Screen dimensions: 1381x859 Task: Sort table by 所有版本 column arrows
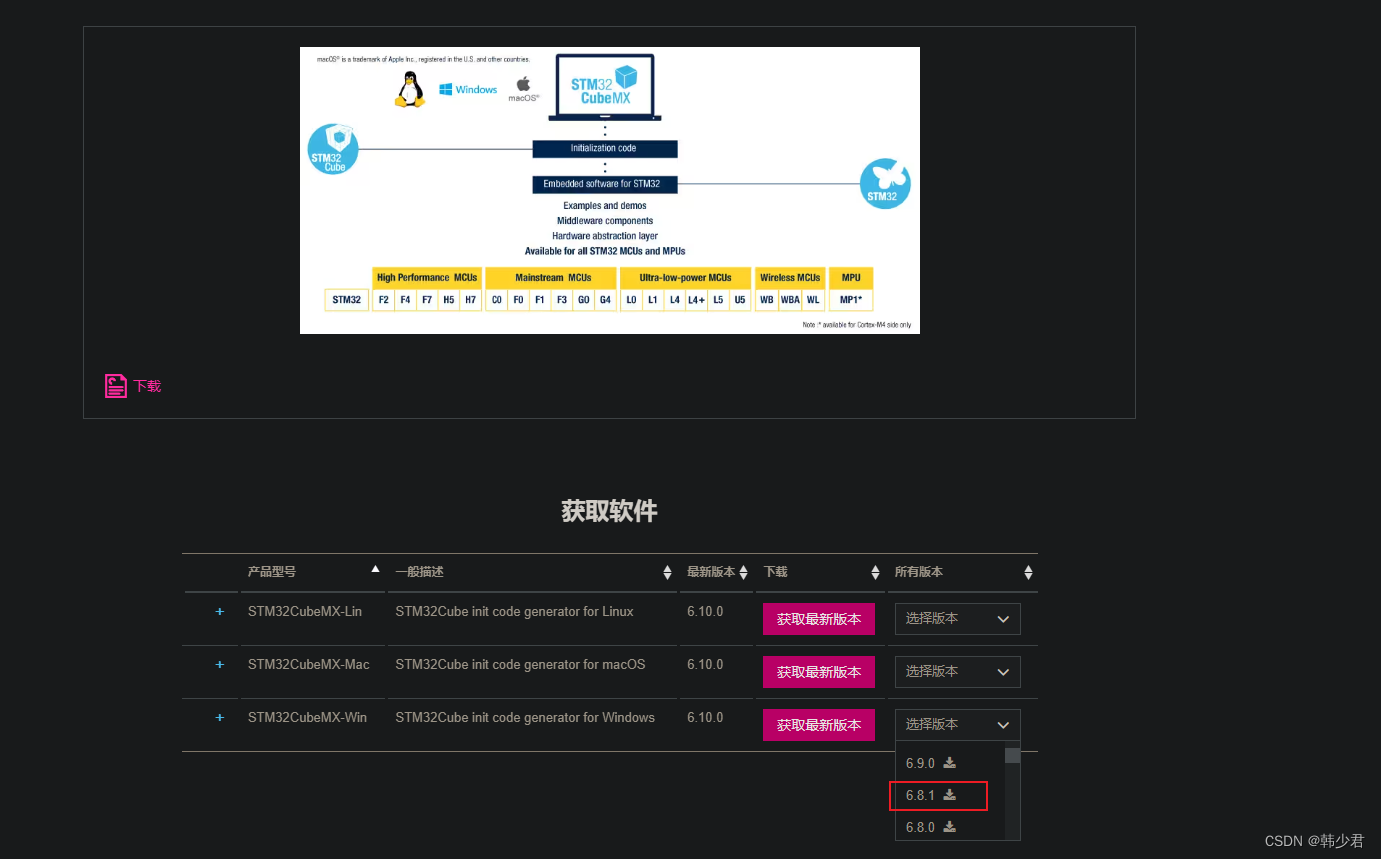tap(1028, 573)
